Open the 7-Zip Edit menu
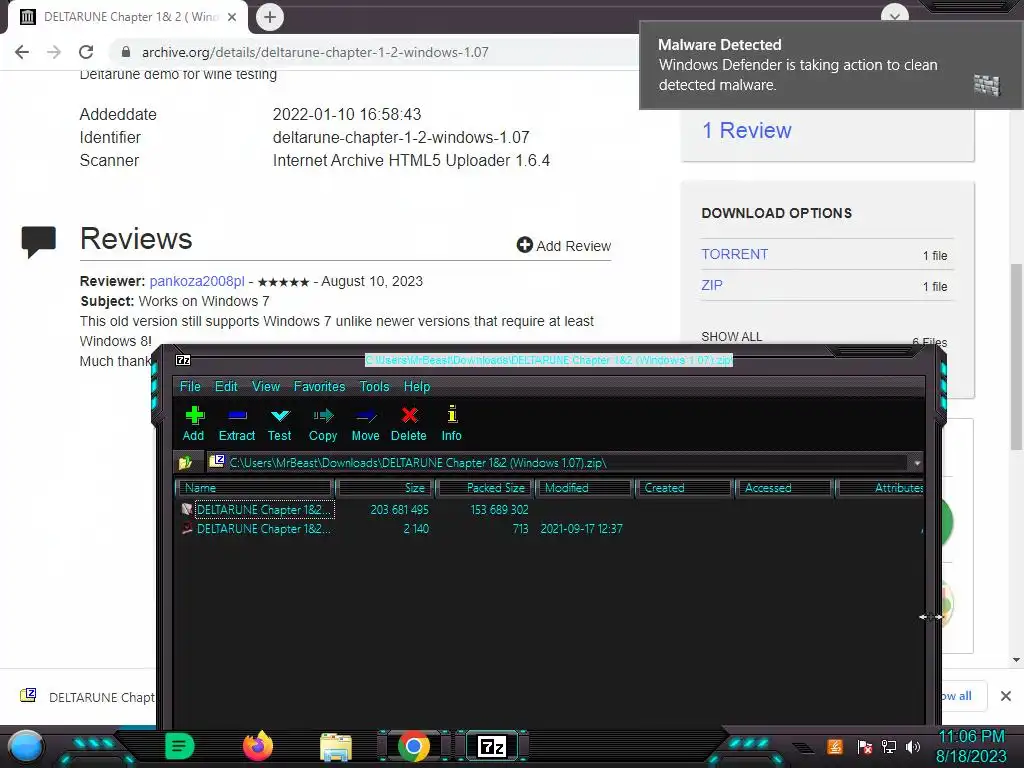The image size is (1024, 768). 226,387
